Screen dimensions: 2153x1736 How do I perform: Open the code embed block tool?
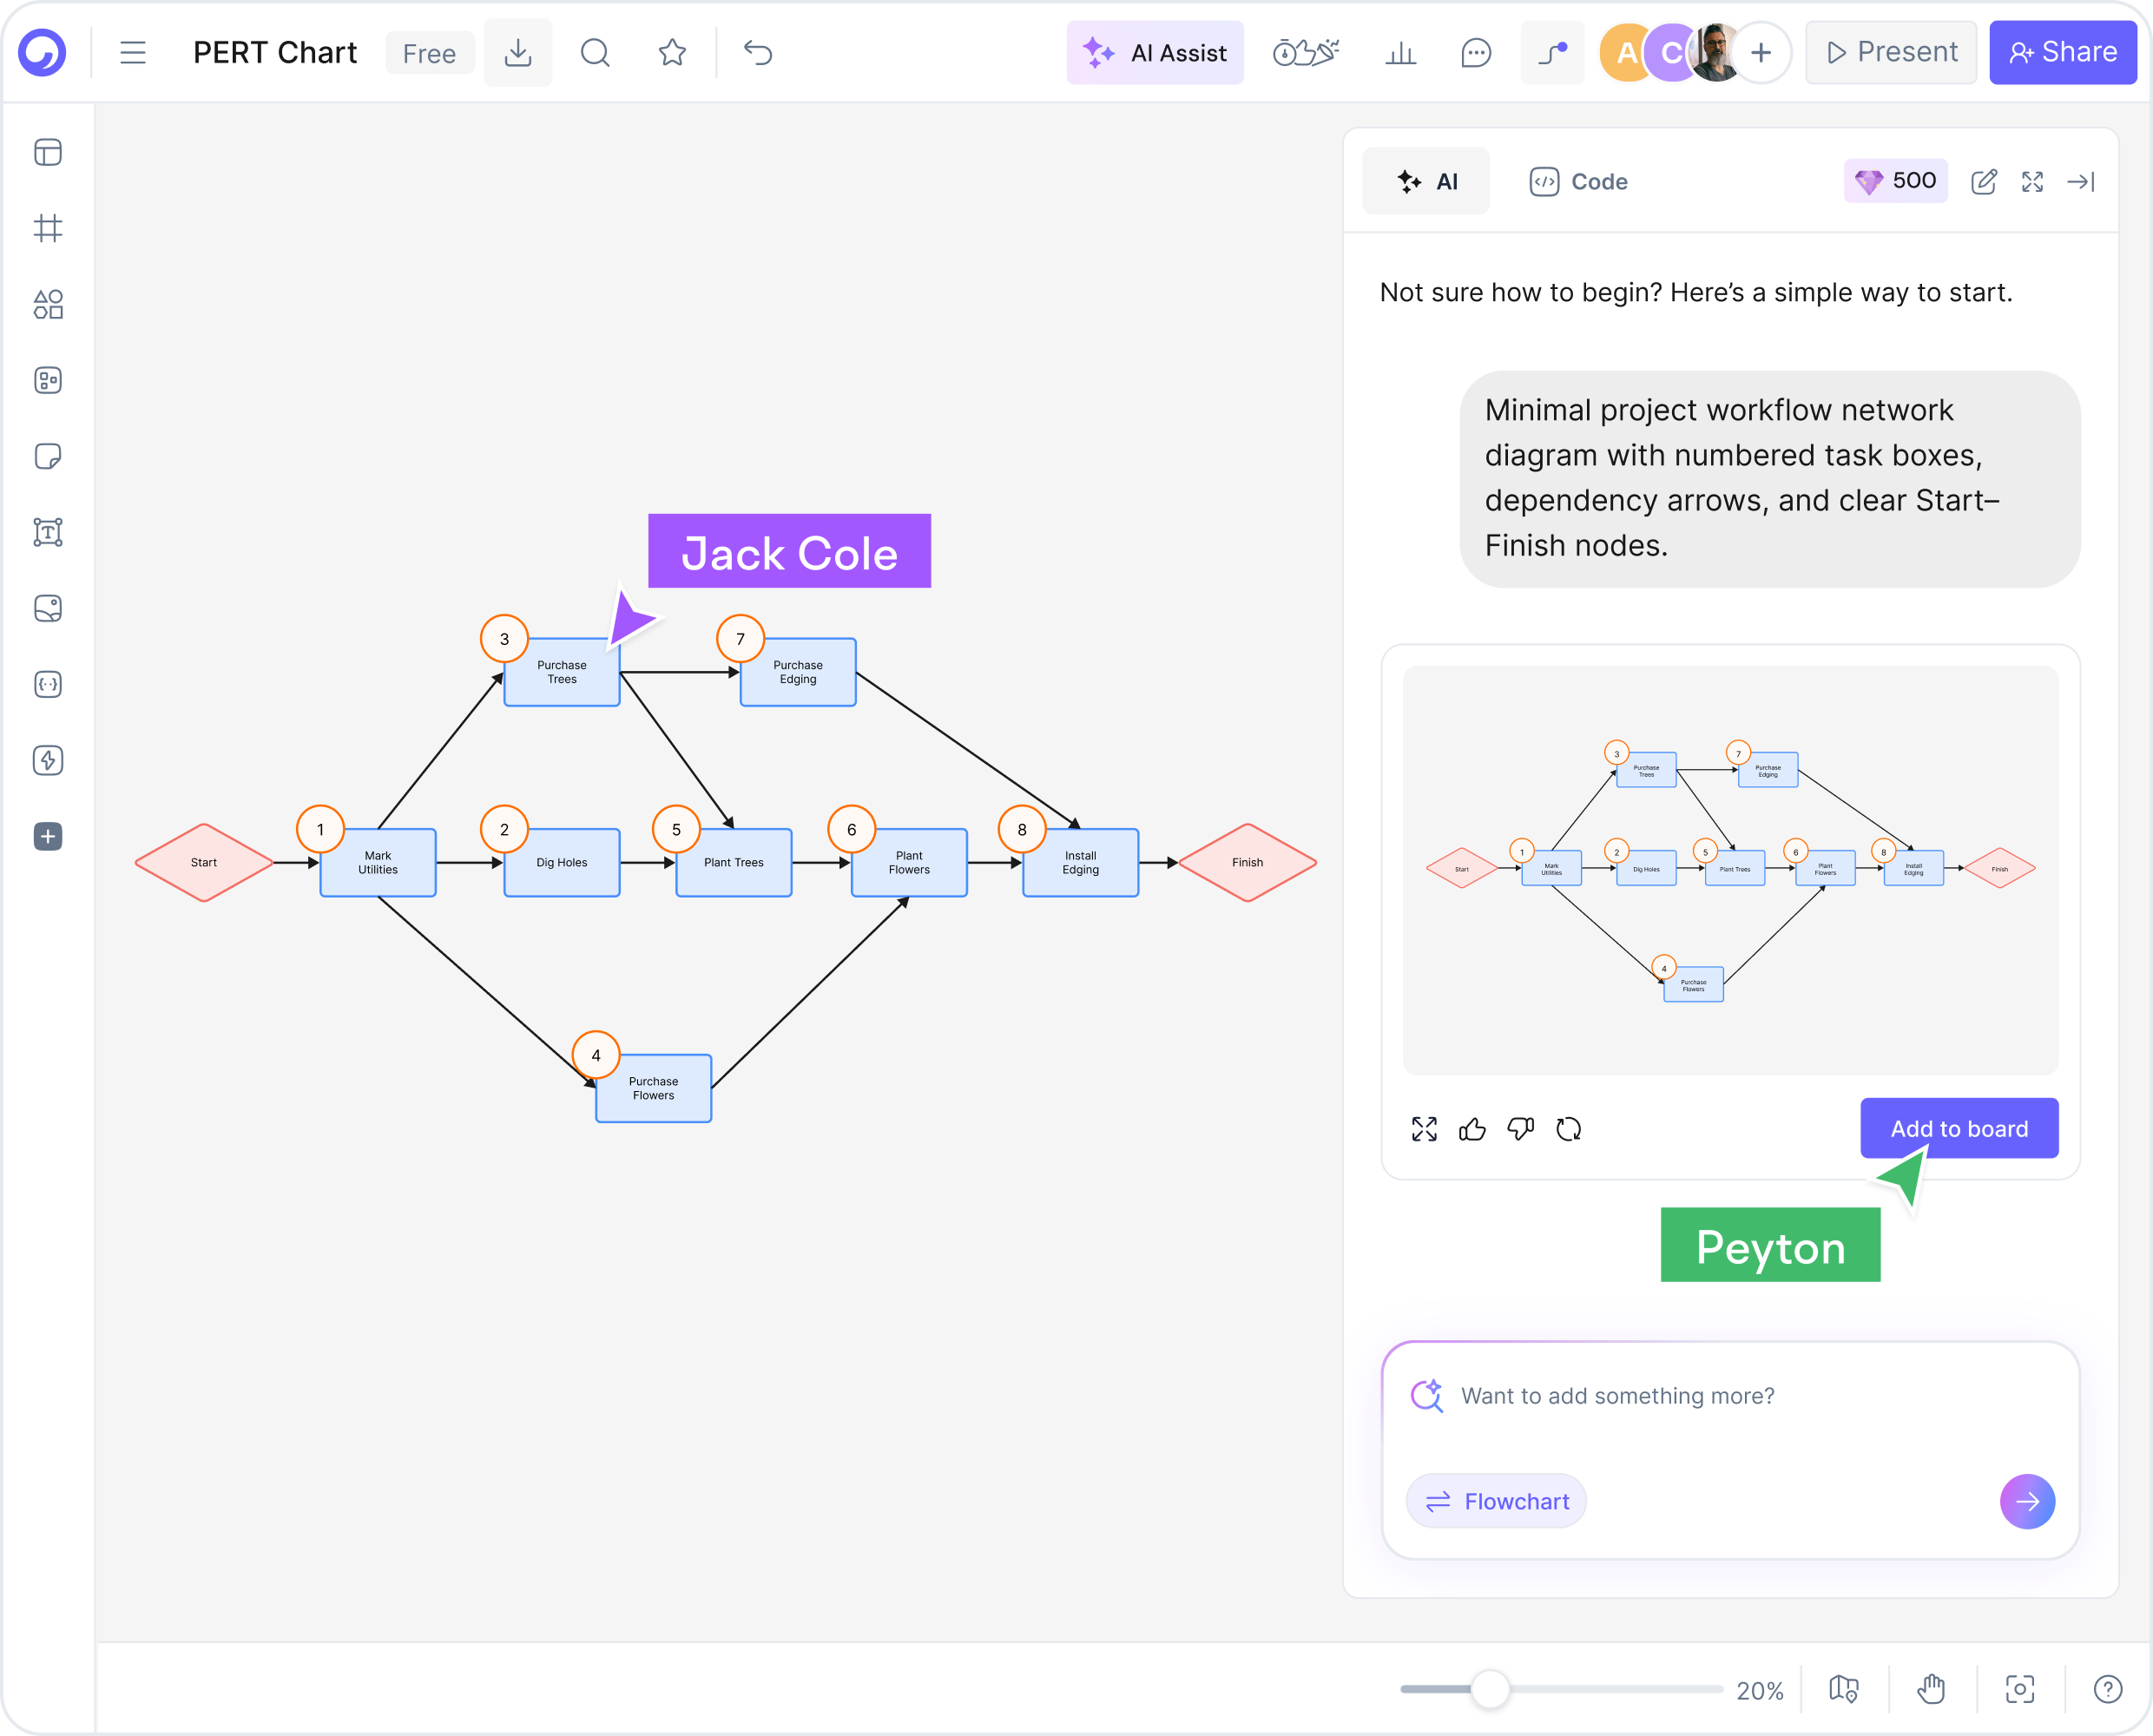[x=48, y=684]
